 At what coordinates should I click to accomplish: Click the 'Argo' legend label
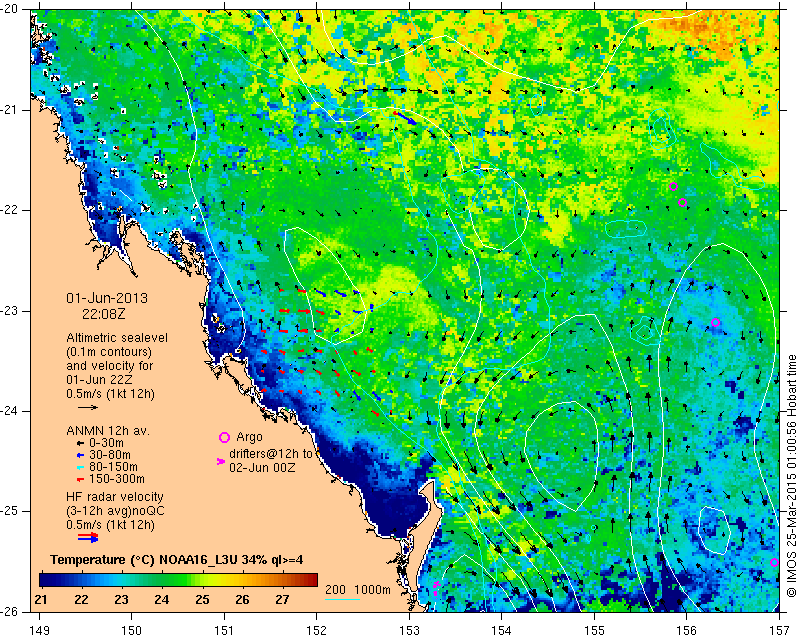coord(249,437)
